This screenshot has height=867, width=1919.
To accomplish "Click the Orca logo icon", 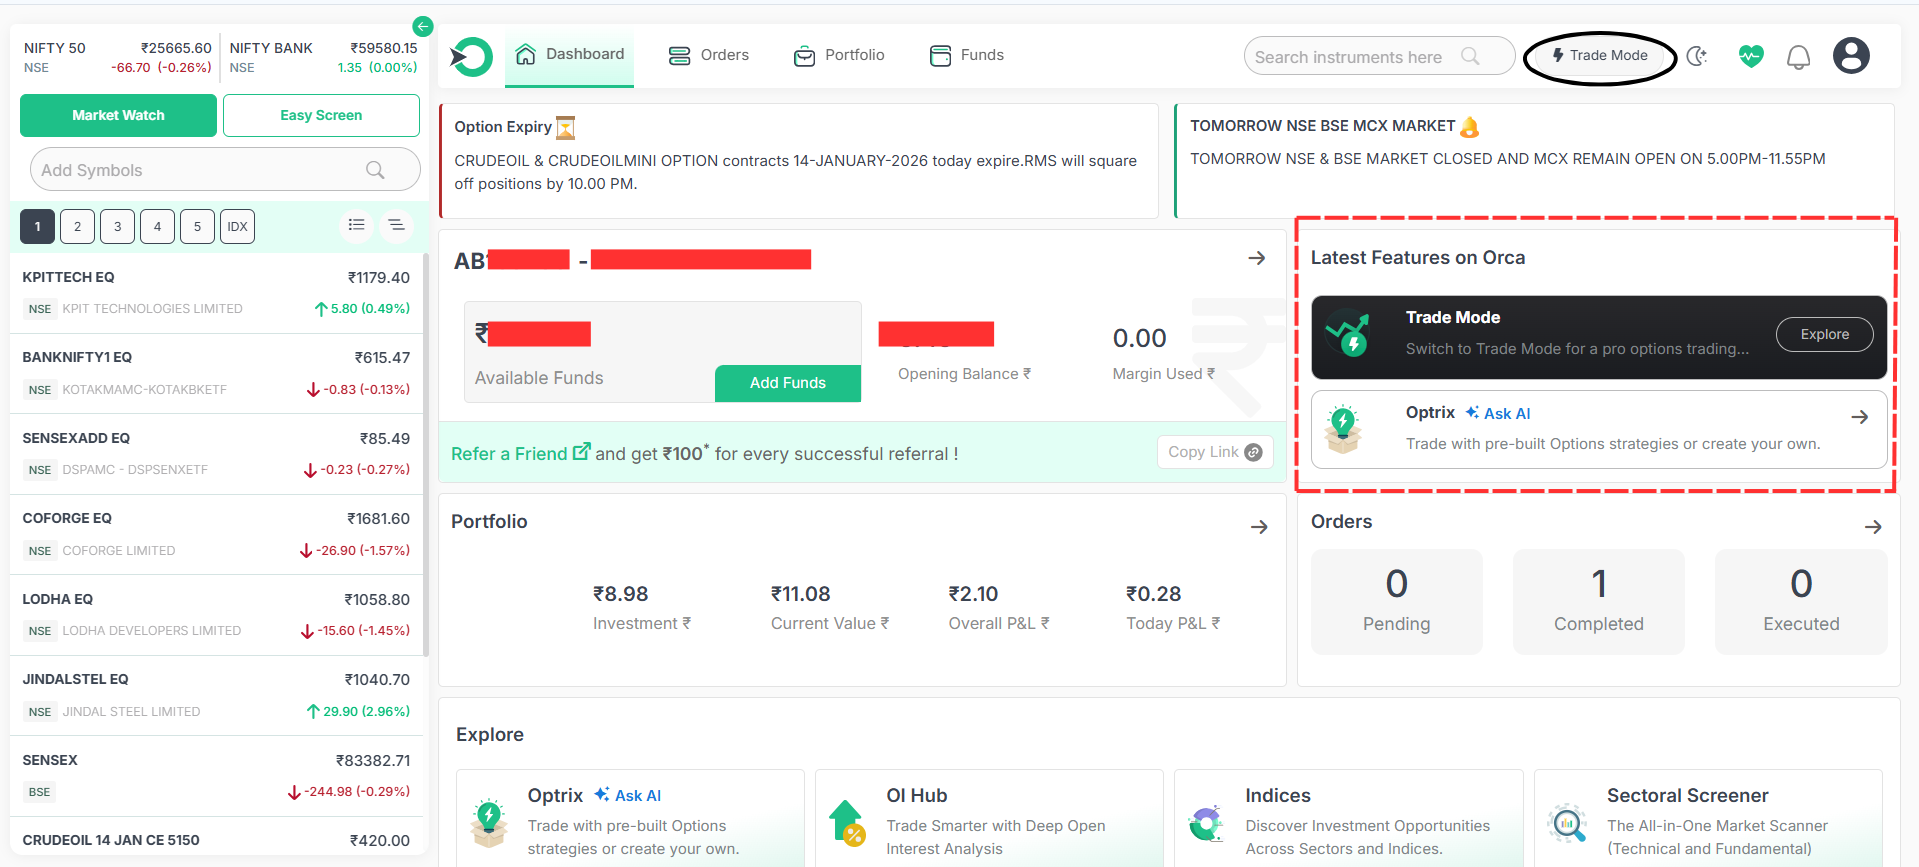I will click(x=471, y=57).
